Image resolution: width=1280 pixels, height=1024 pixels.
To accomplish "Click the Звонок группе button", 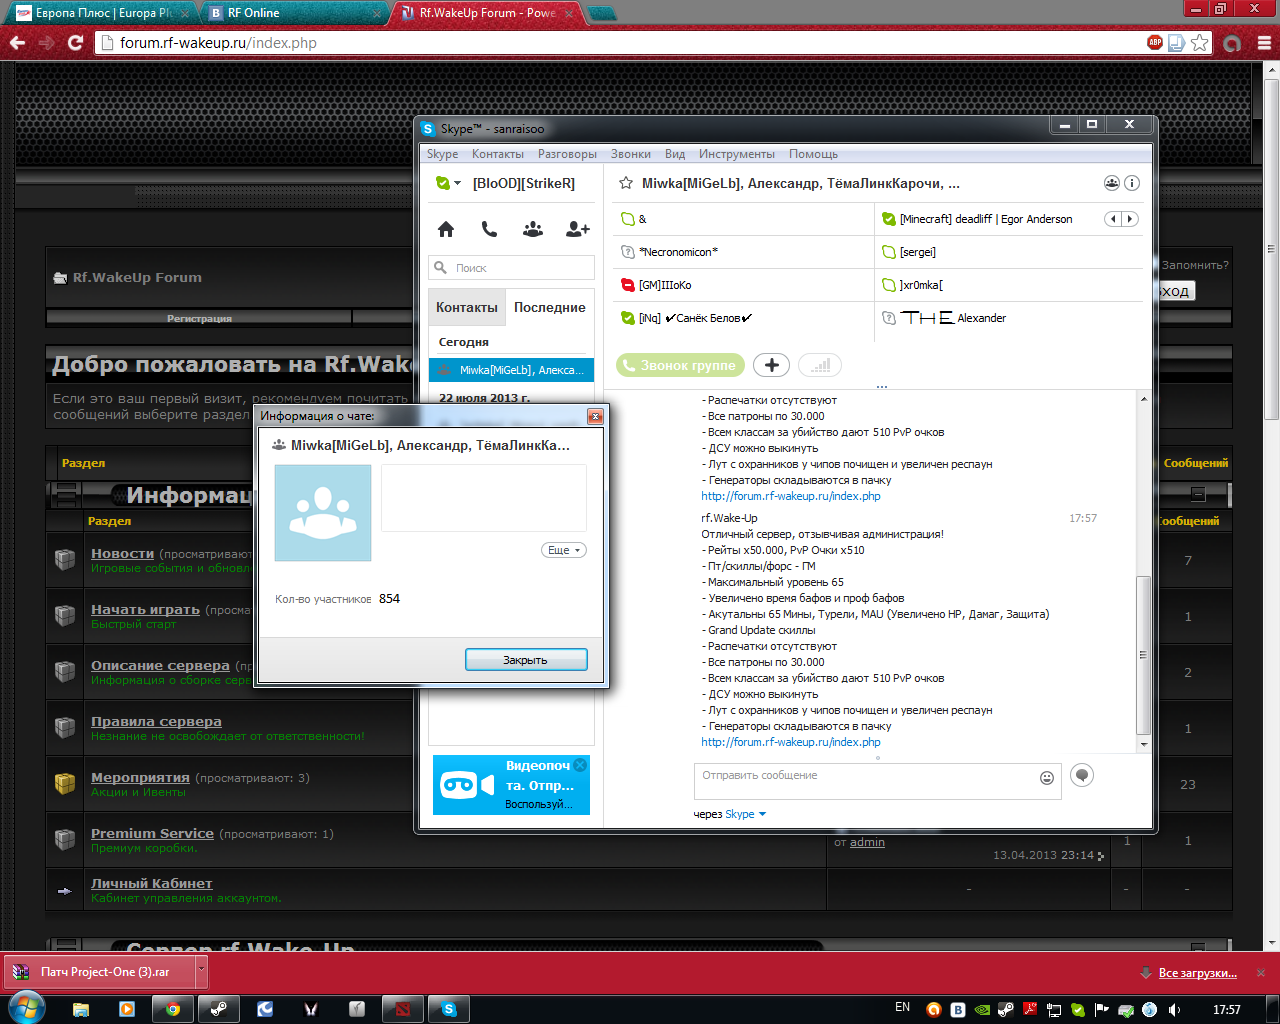I will point(680,365).
